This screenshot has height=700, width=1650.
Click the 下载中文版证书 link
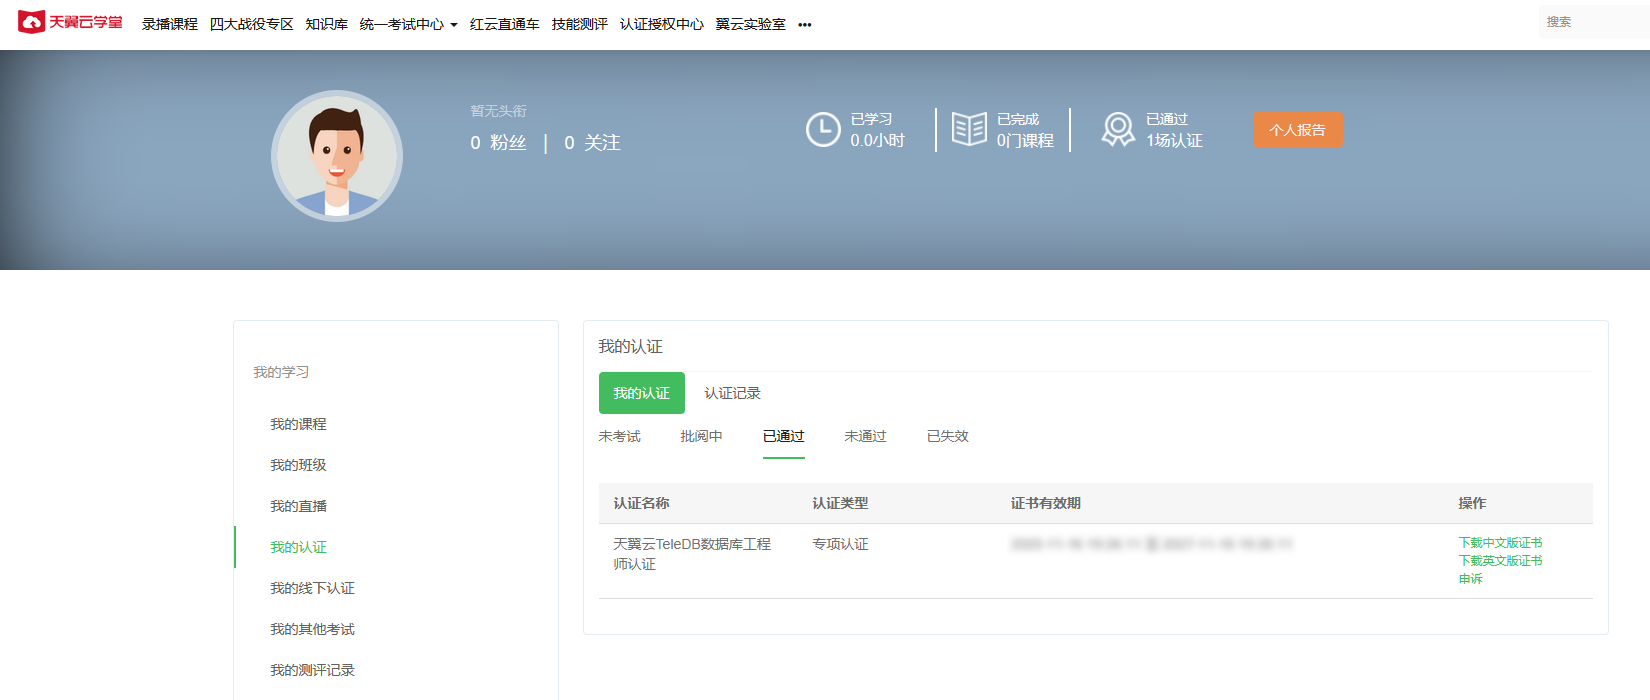coord(1500,543)
